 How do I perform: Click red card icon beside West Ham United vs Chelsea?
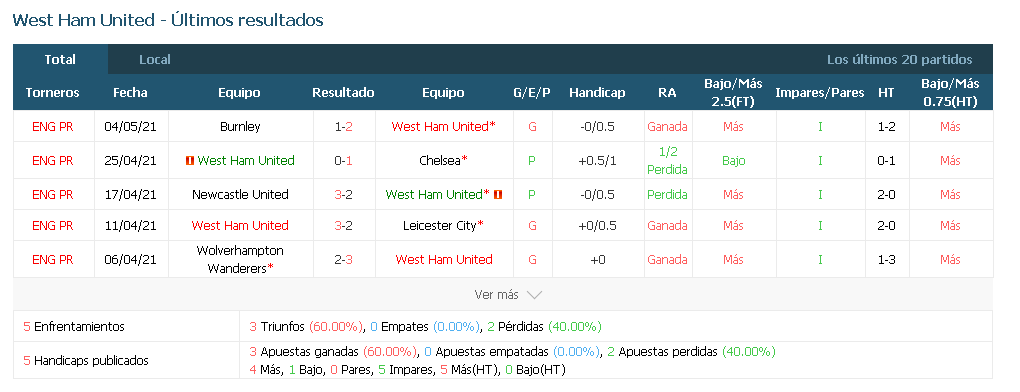tap(190, 161)
